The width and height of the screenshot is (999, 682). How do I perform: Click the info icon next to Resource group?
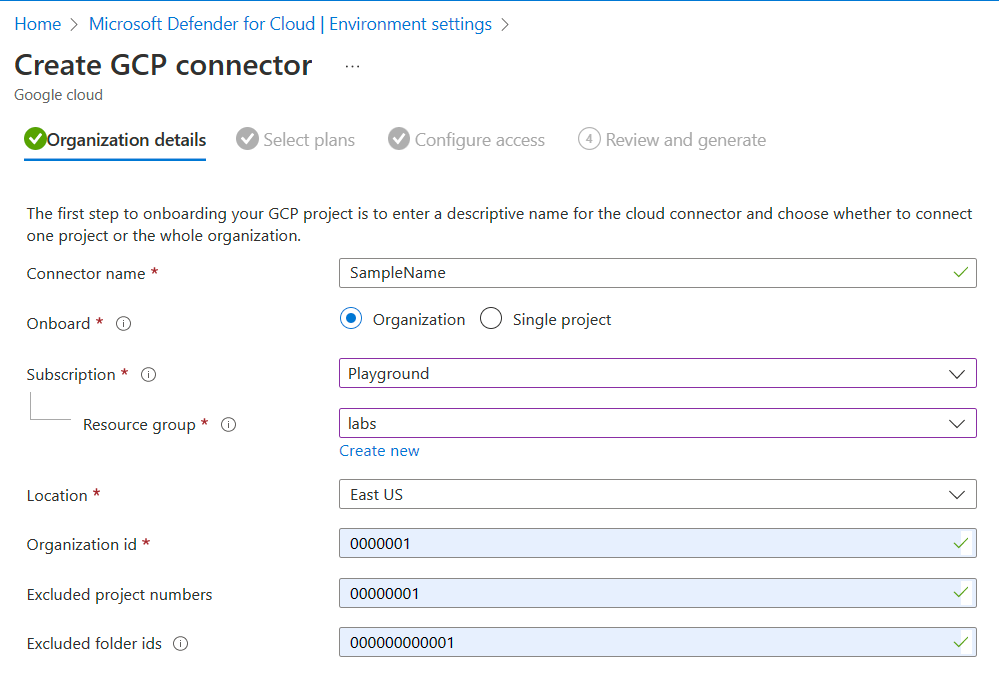coord(228,424)
